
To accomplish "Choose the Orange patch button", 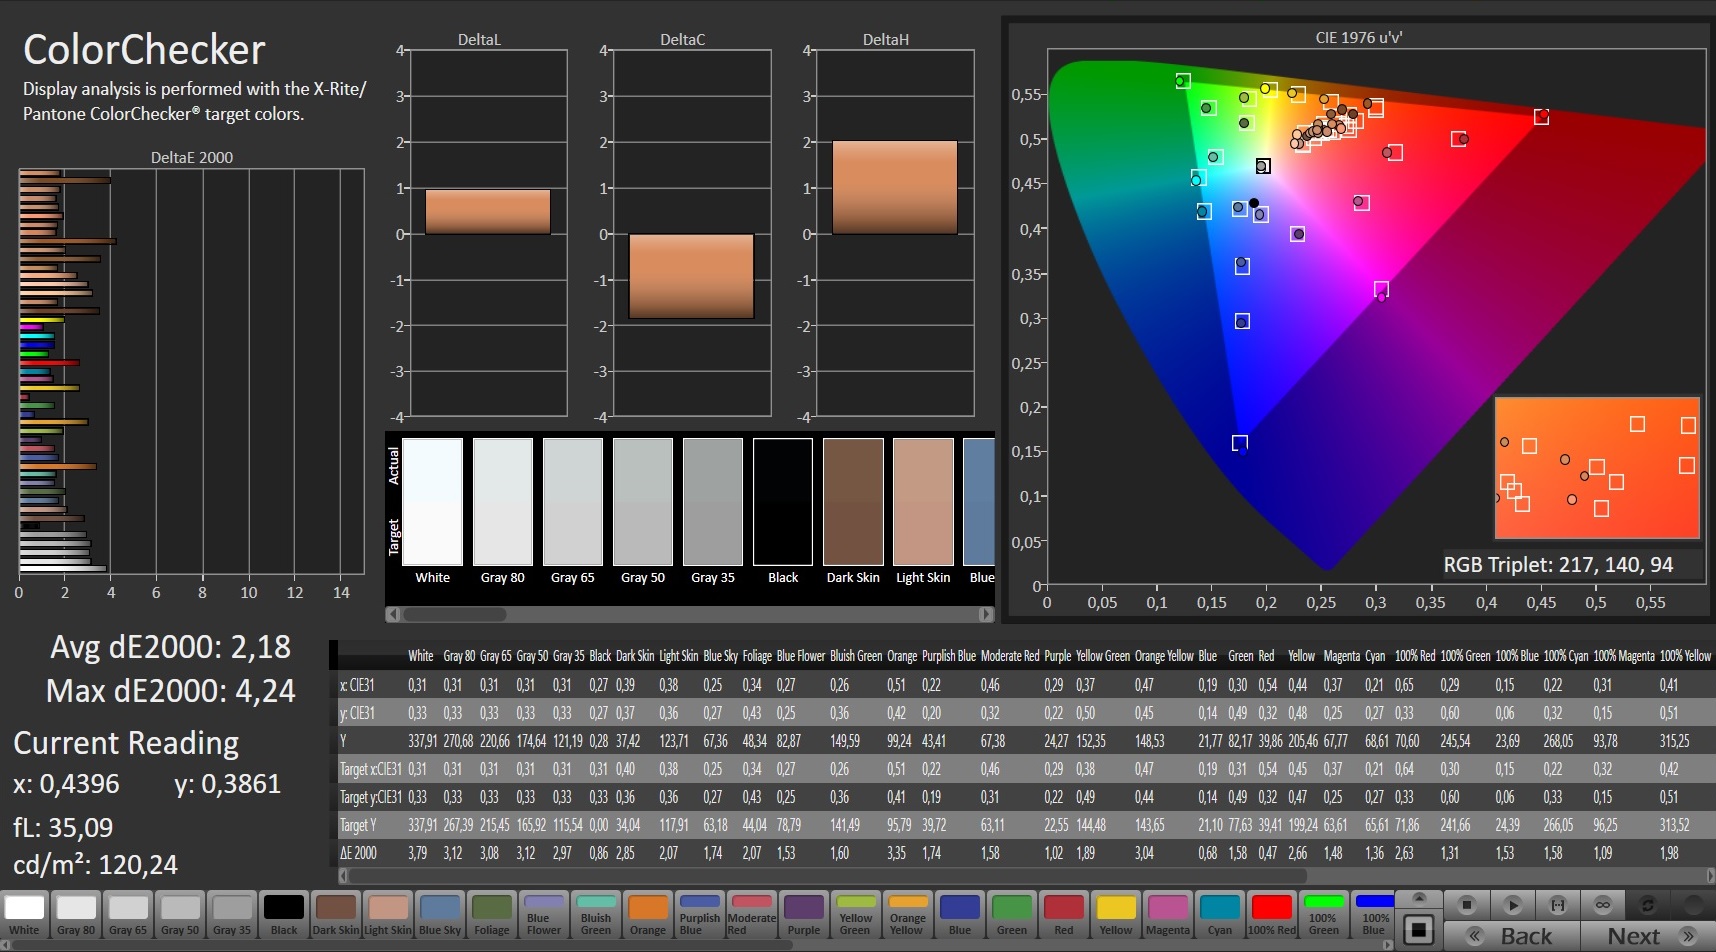I will click(648, 915).
